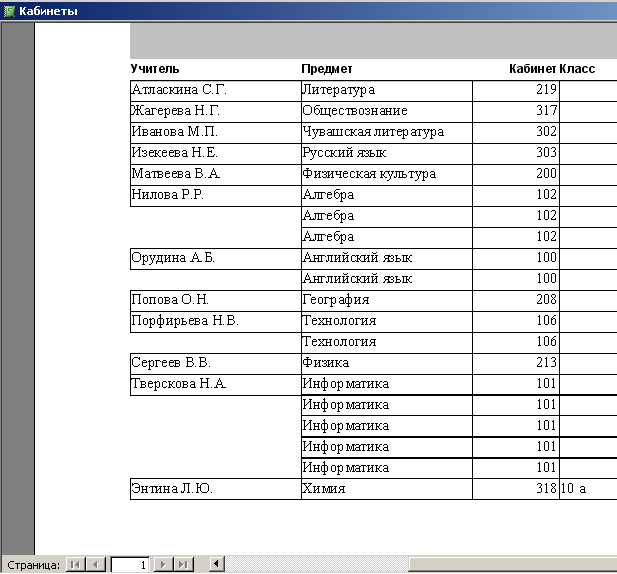
Task: Click subject cell Чувашская литература
Action: click(387, 133)
